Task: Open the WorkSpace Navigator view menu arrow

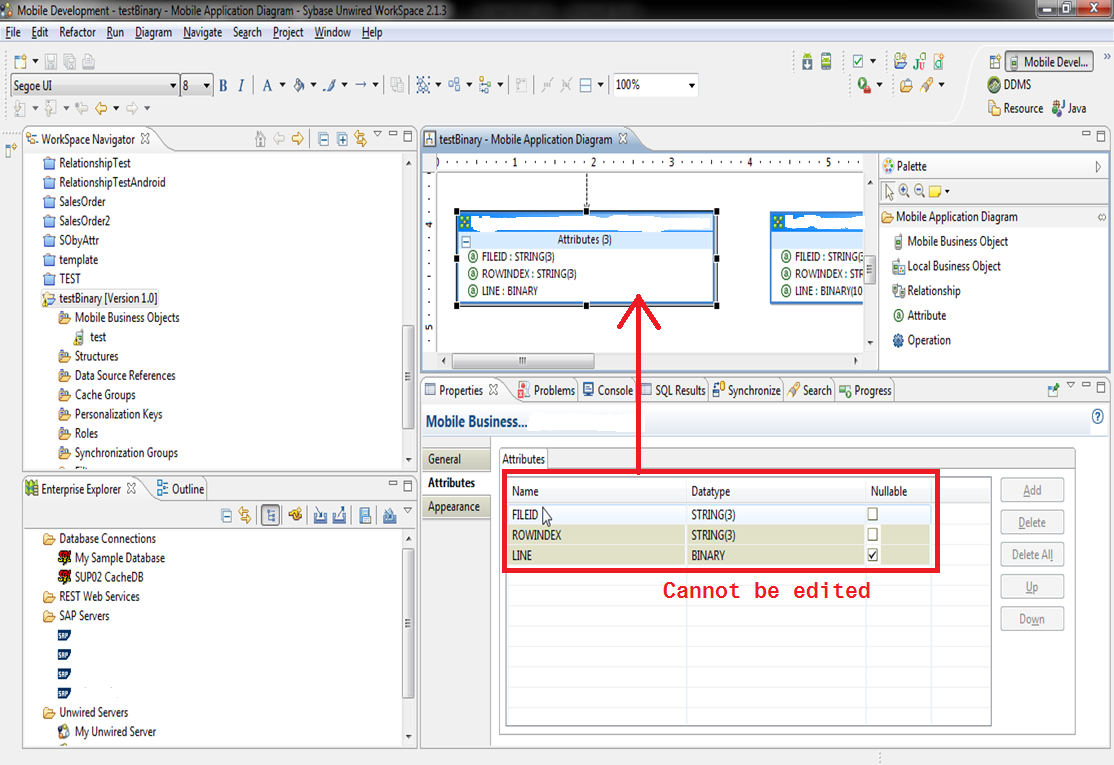Action: [x=378, y=134]
